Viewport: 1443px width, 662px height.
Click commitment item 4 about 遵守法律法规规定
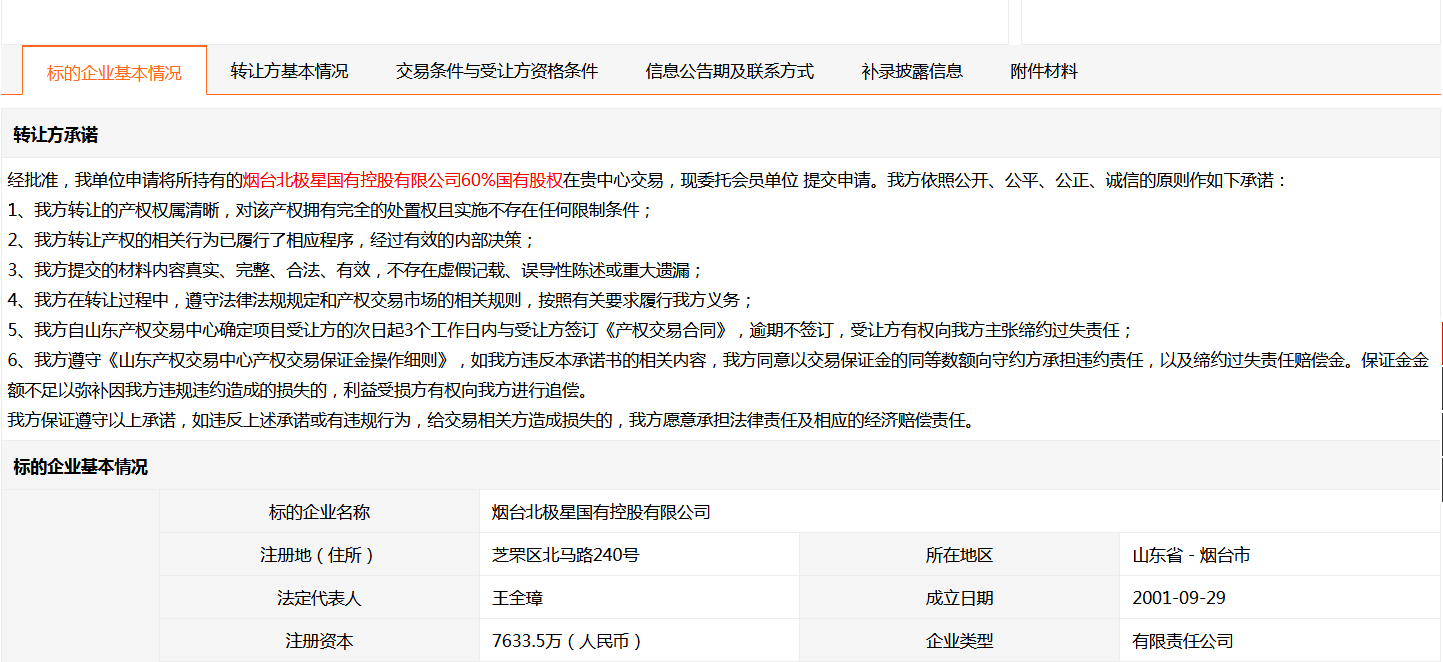coord(380,300)
